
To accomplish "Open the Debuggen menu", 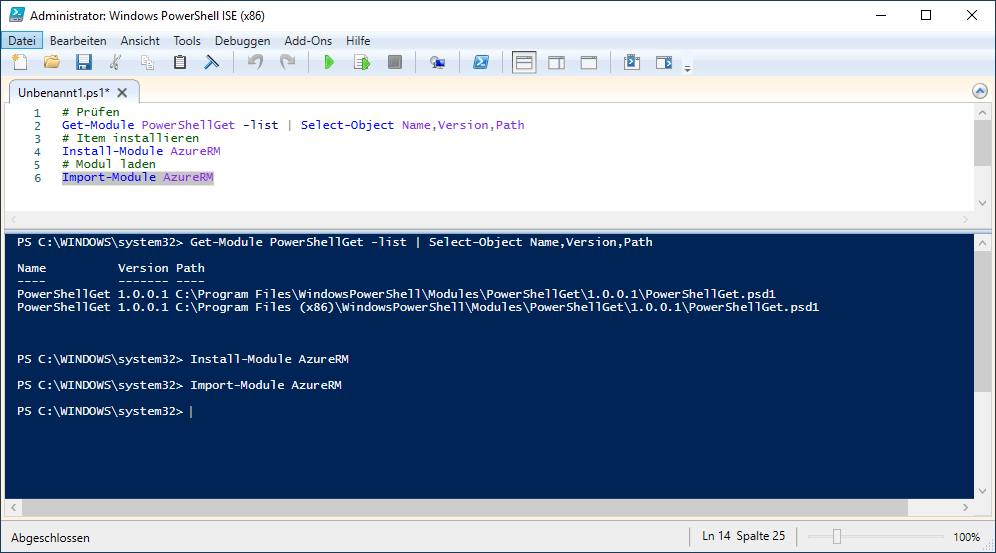I will coord(242,41).
